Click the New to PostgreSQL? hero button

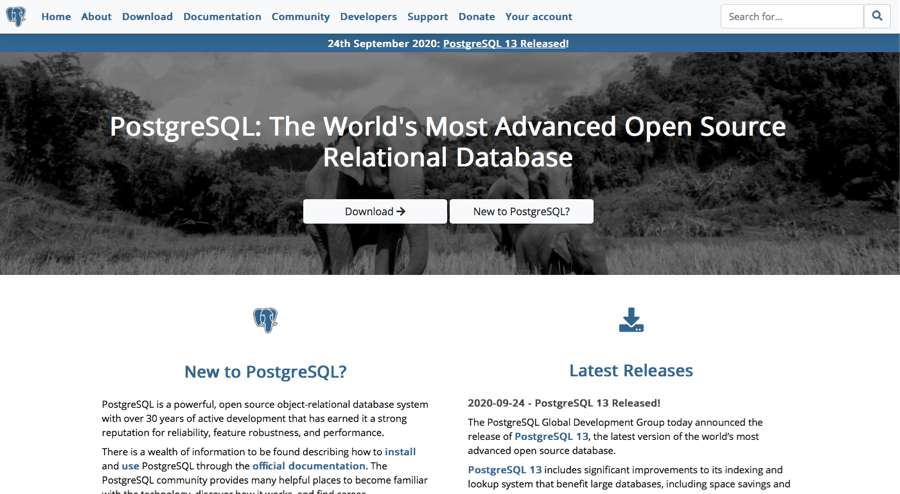click(521, 211)
